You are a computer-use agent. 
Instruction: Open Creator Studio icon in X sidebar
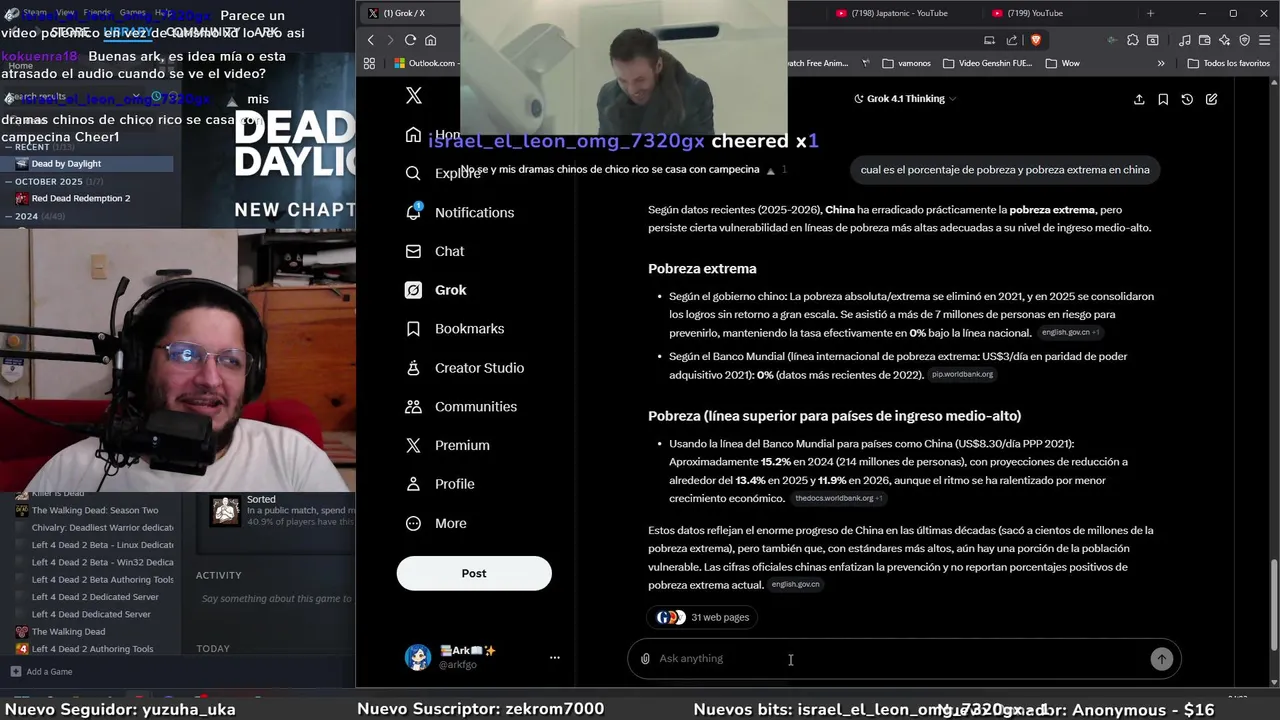pos(413,367)
